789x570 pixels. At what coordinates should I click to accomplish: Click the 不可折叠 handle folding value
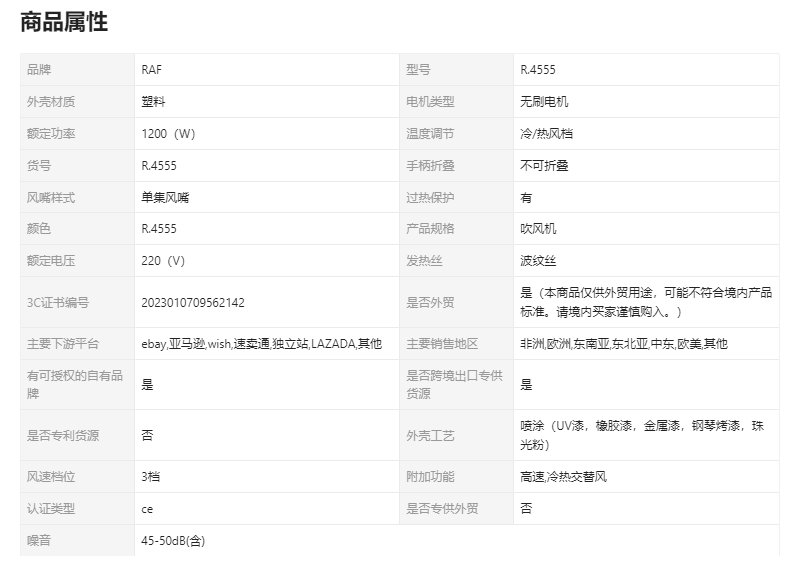pyautogui.click(x=544, y=166)
